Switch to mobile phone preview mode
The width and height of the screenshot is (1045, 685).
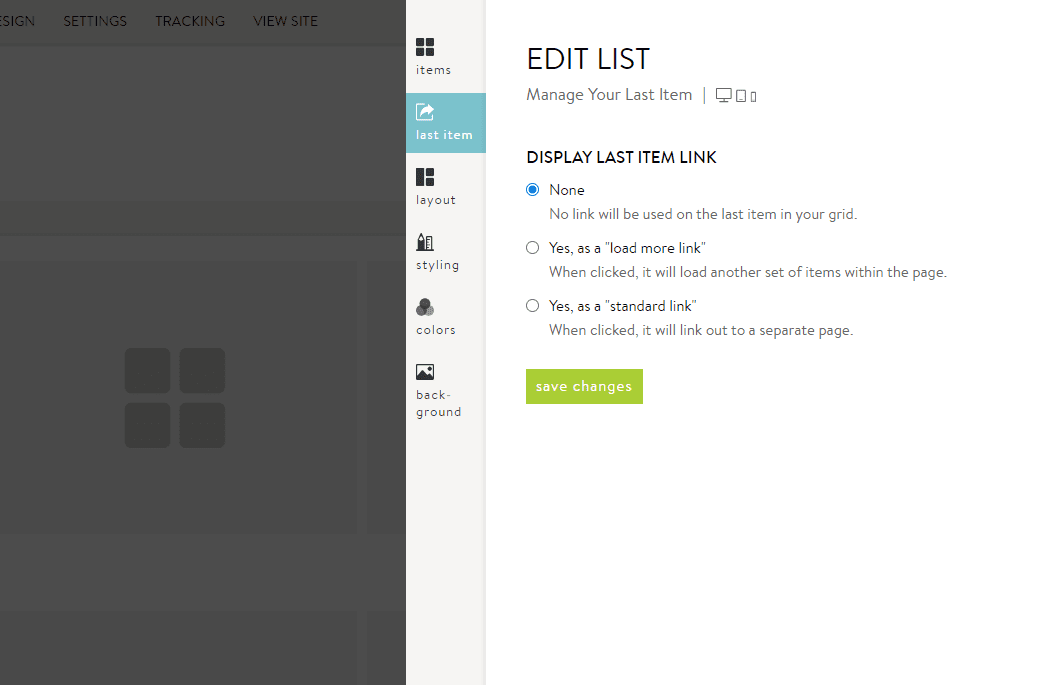click(x=751, y=95)
